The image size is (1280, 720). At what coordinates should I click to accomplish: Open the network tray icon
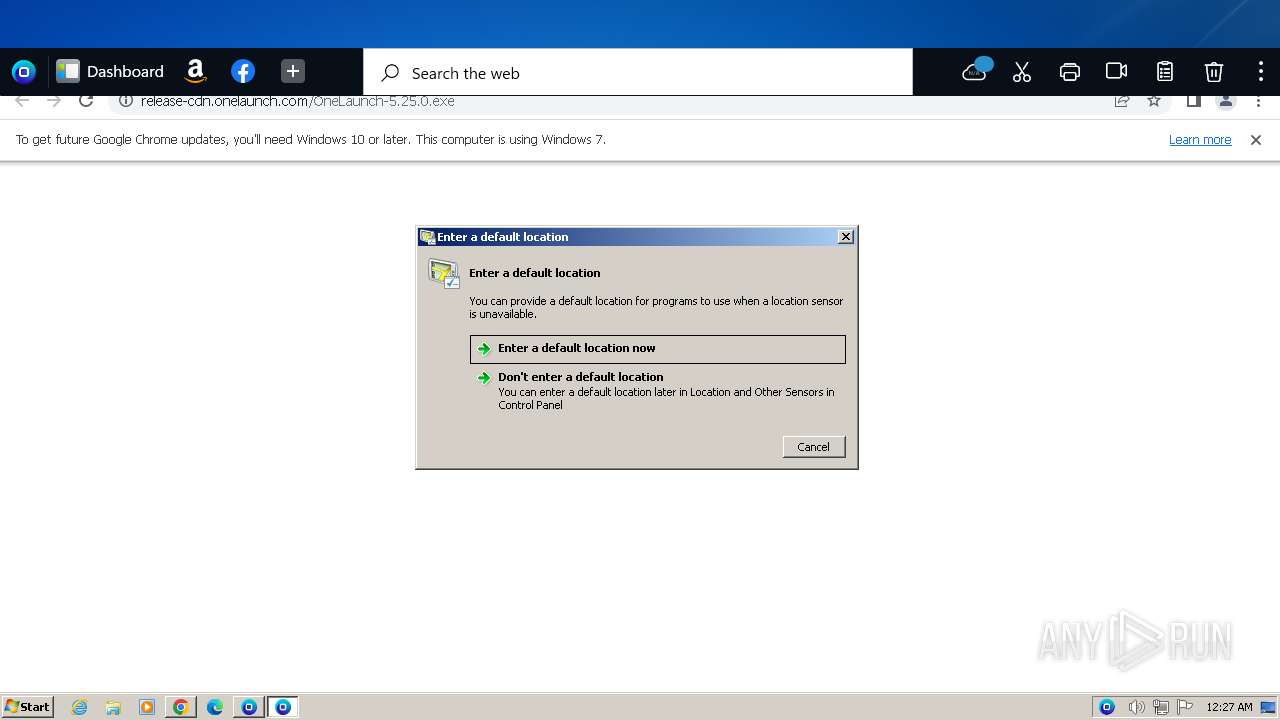1161,707
